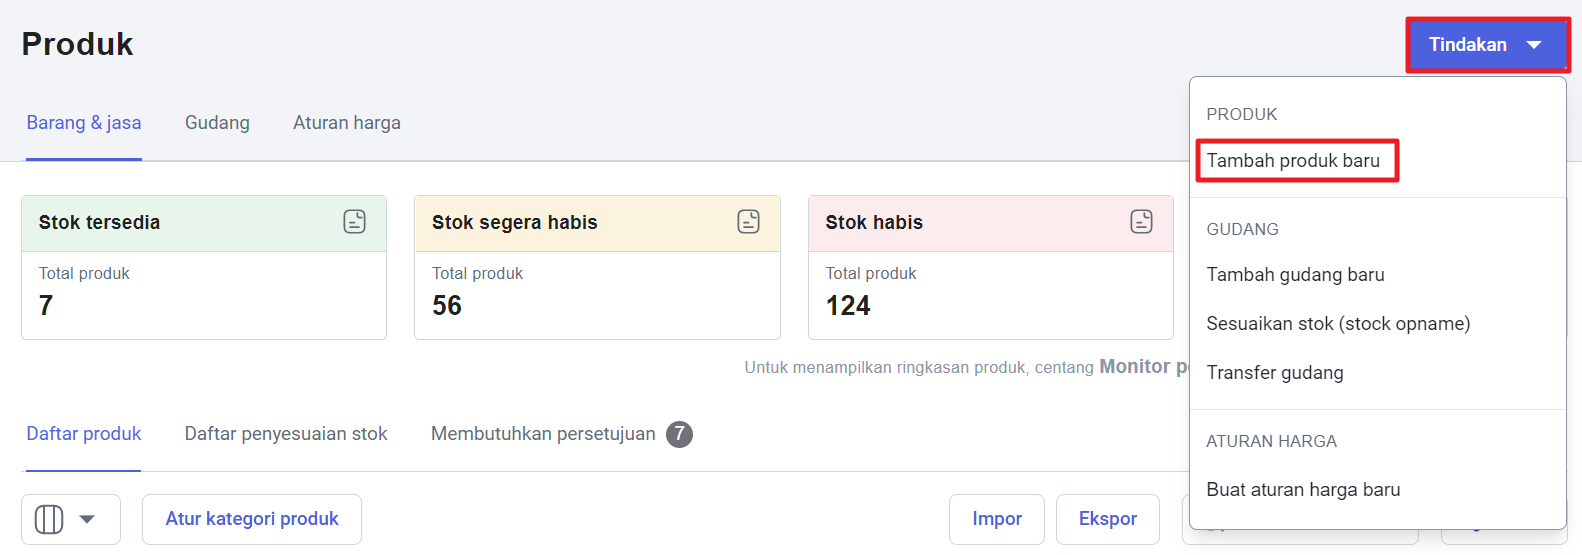Open the Stok tersedia card report icon

tap(354, 222)
